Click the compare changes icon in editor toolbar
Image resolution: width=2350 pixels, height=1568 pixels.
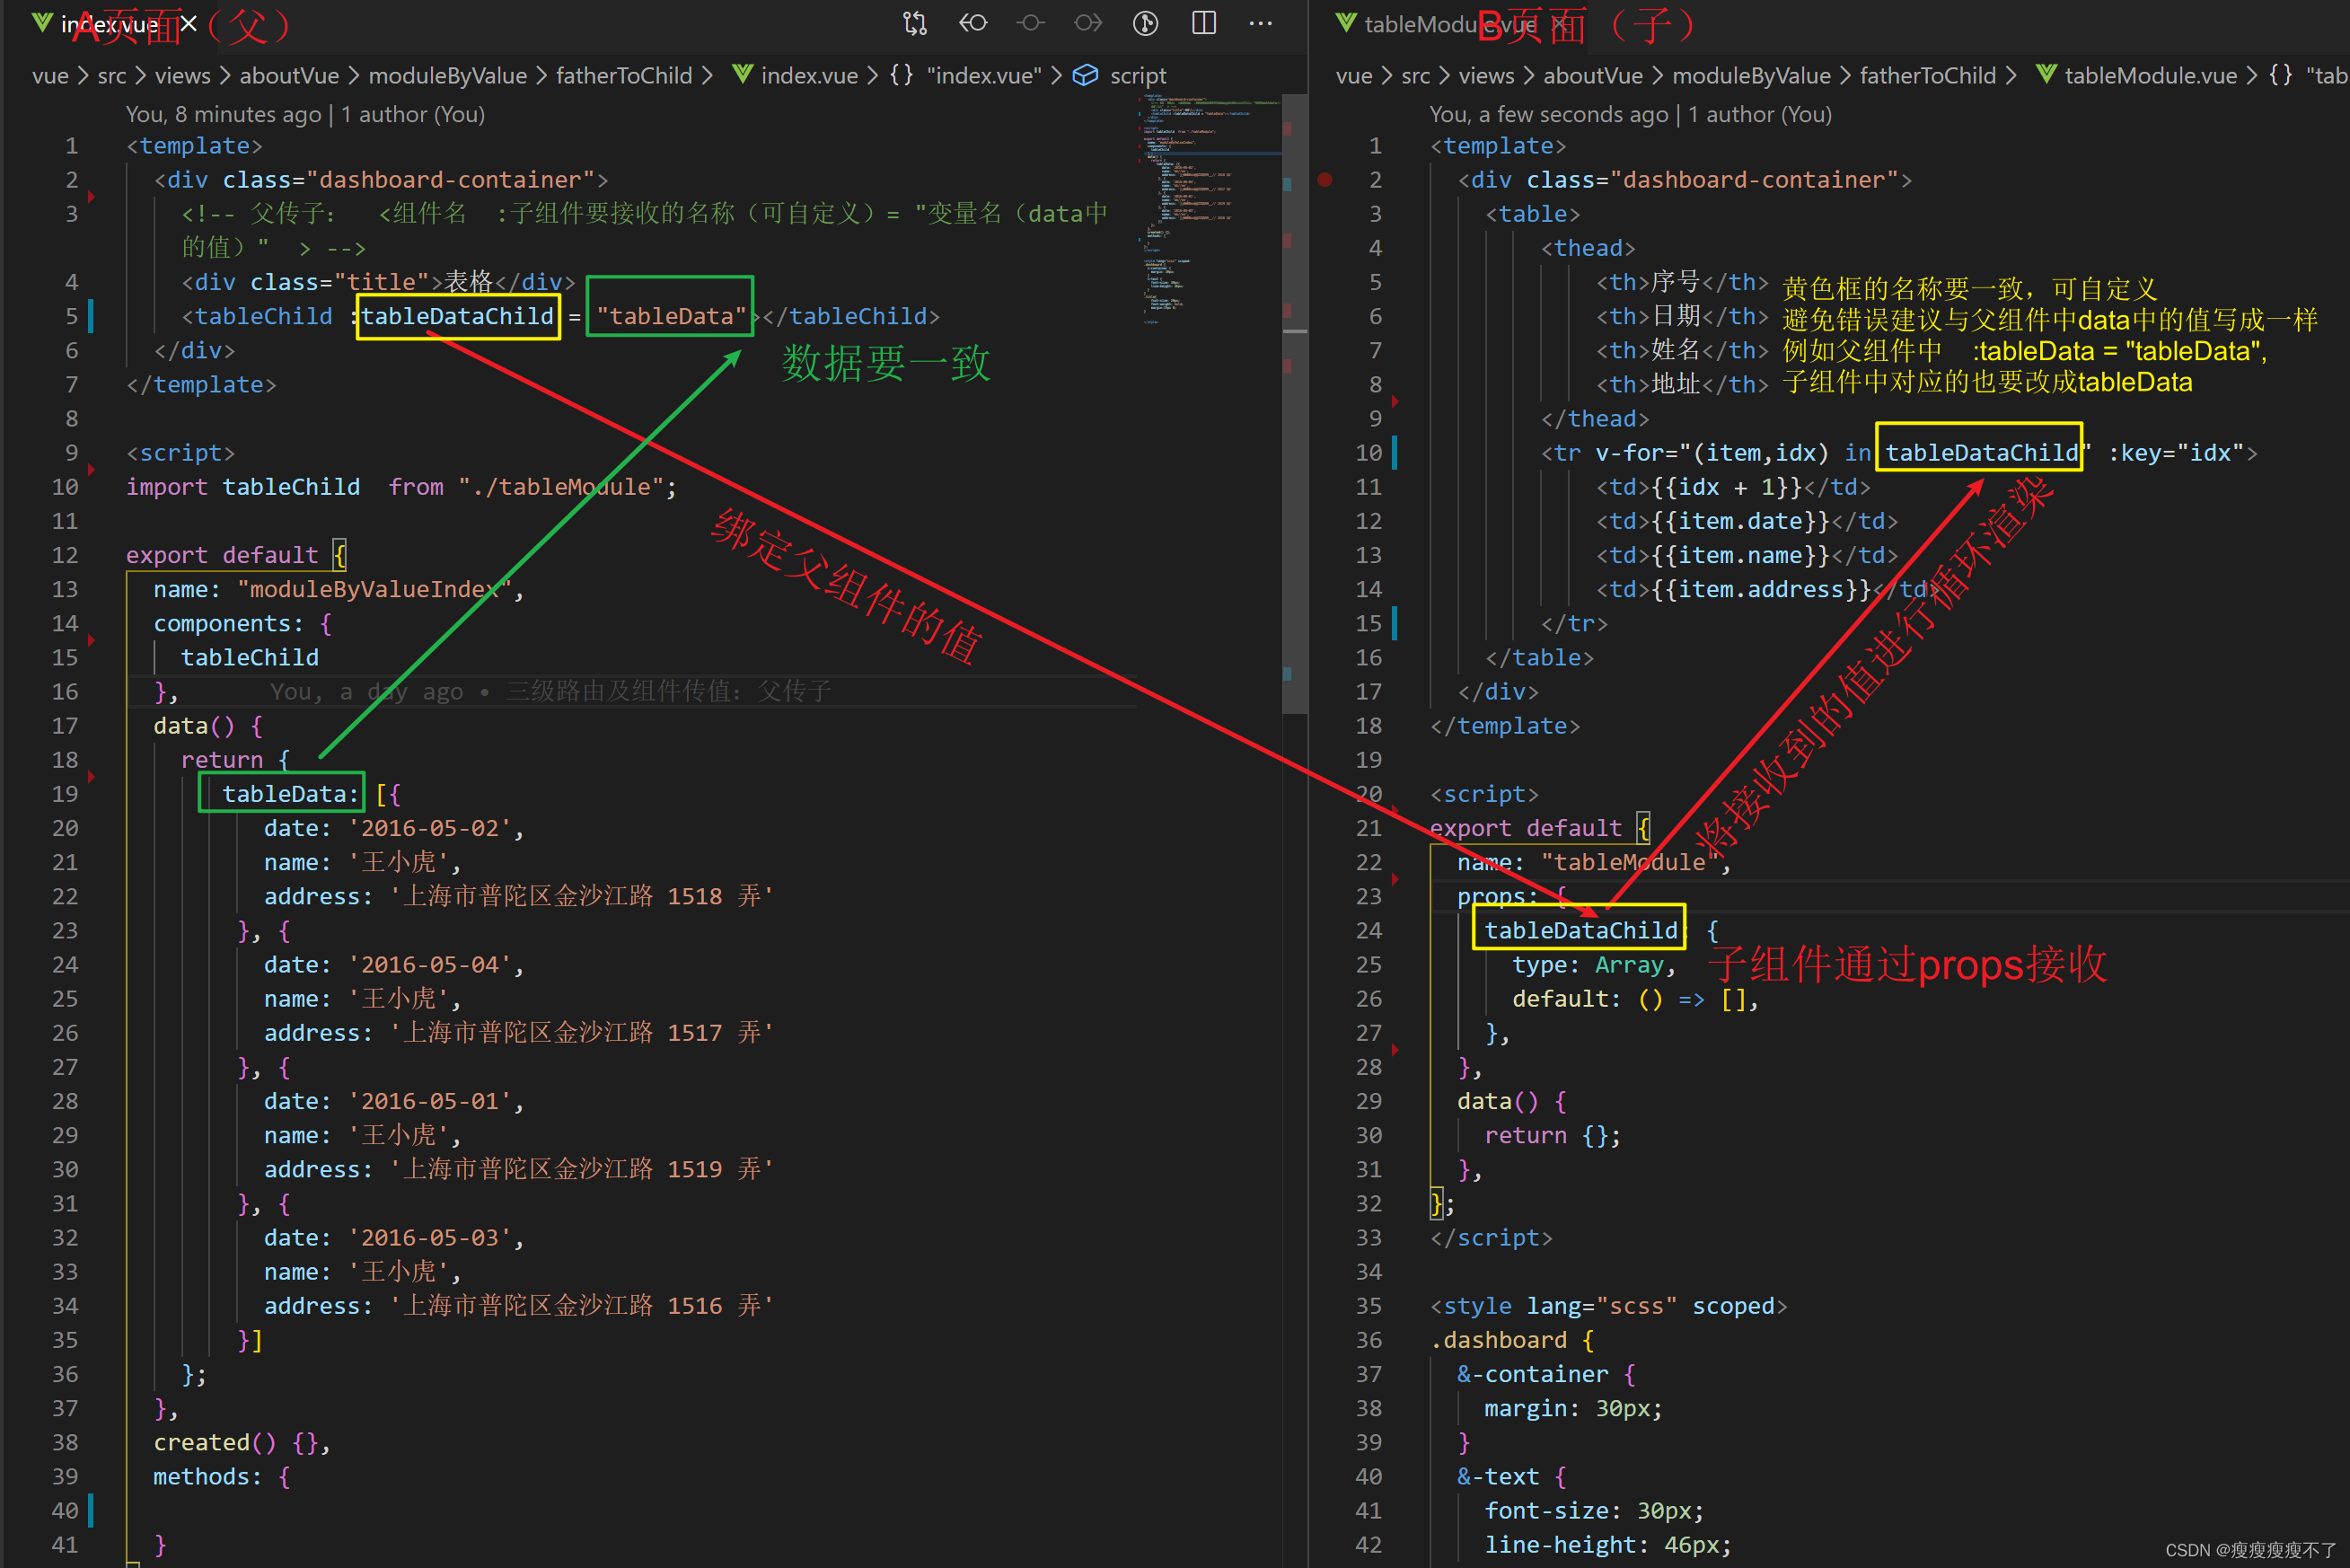click(914, 23)
